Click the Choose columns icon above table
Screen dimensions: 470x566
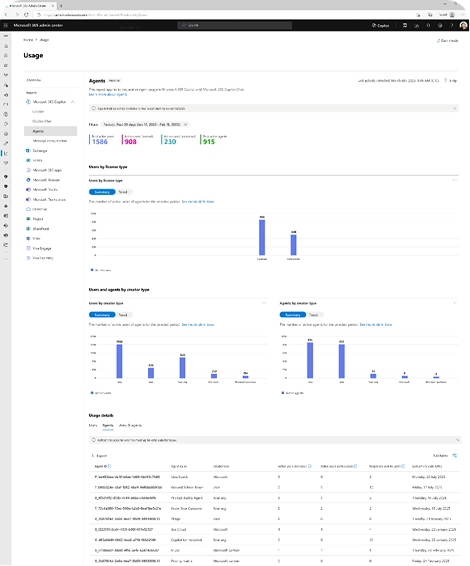pyautogui.click(x=454, y=456)
